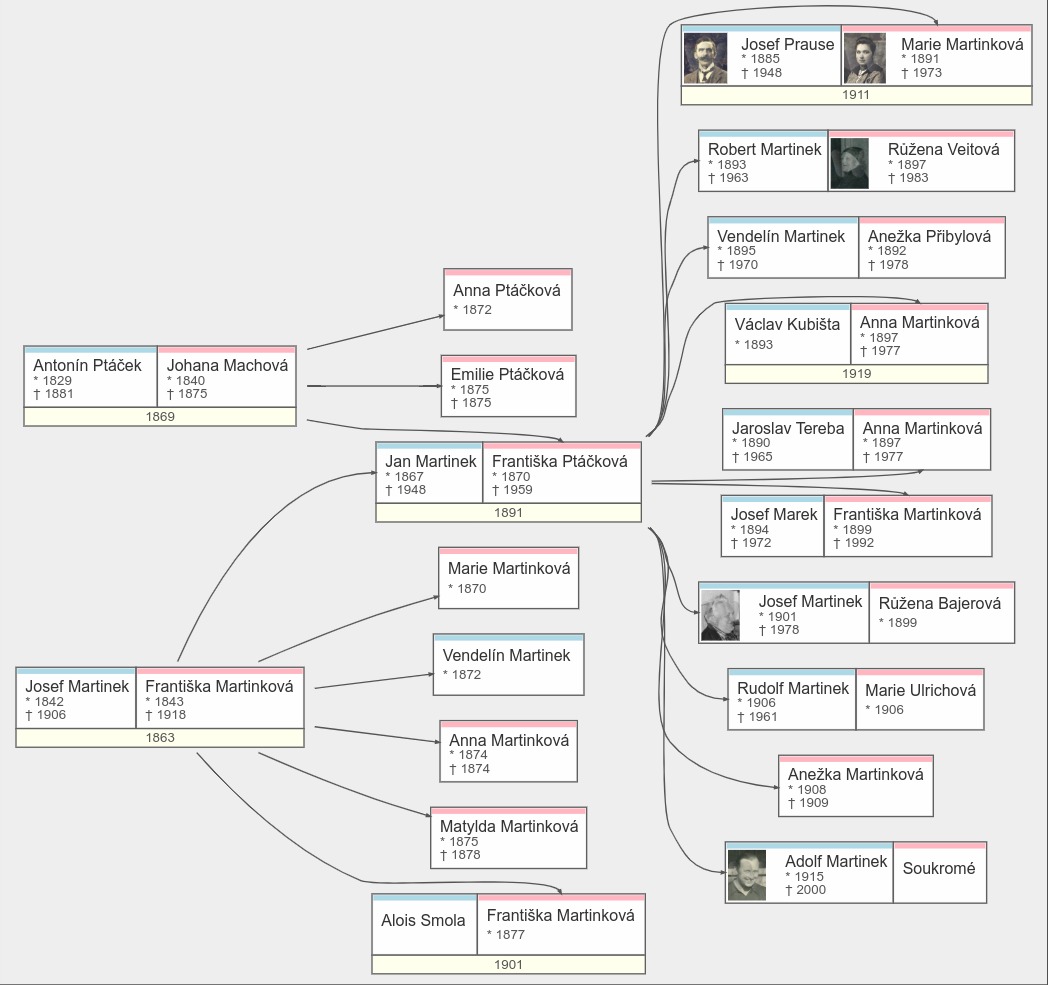
Task: Open Anežka Přibylová's card
Action: point(931,249)
